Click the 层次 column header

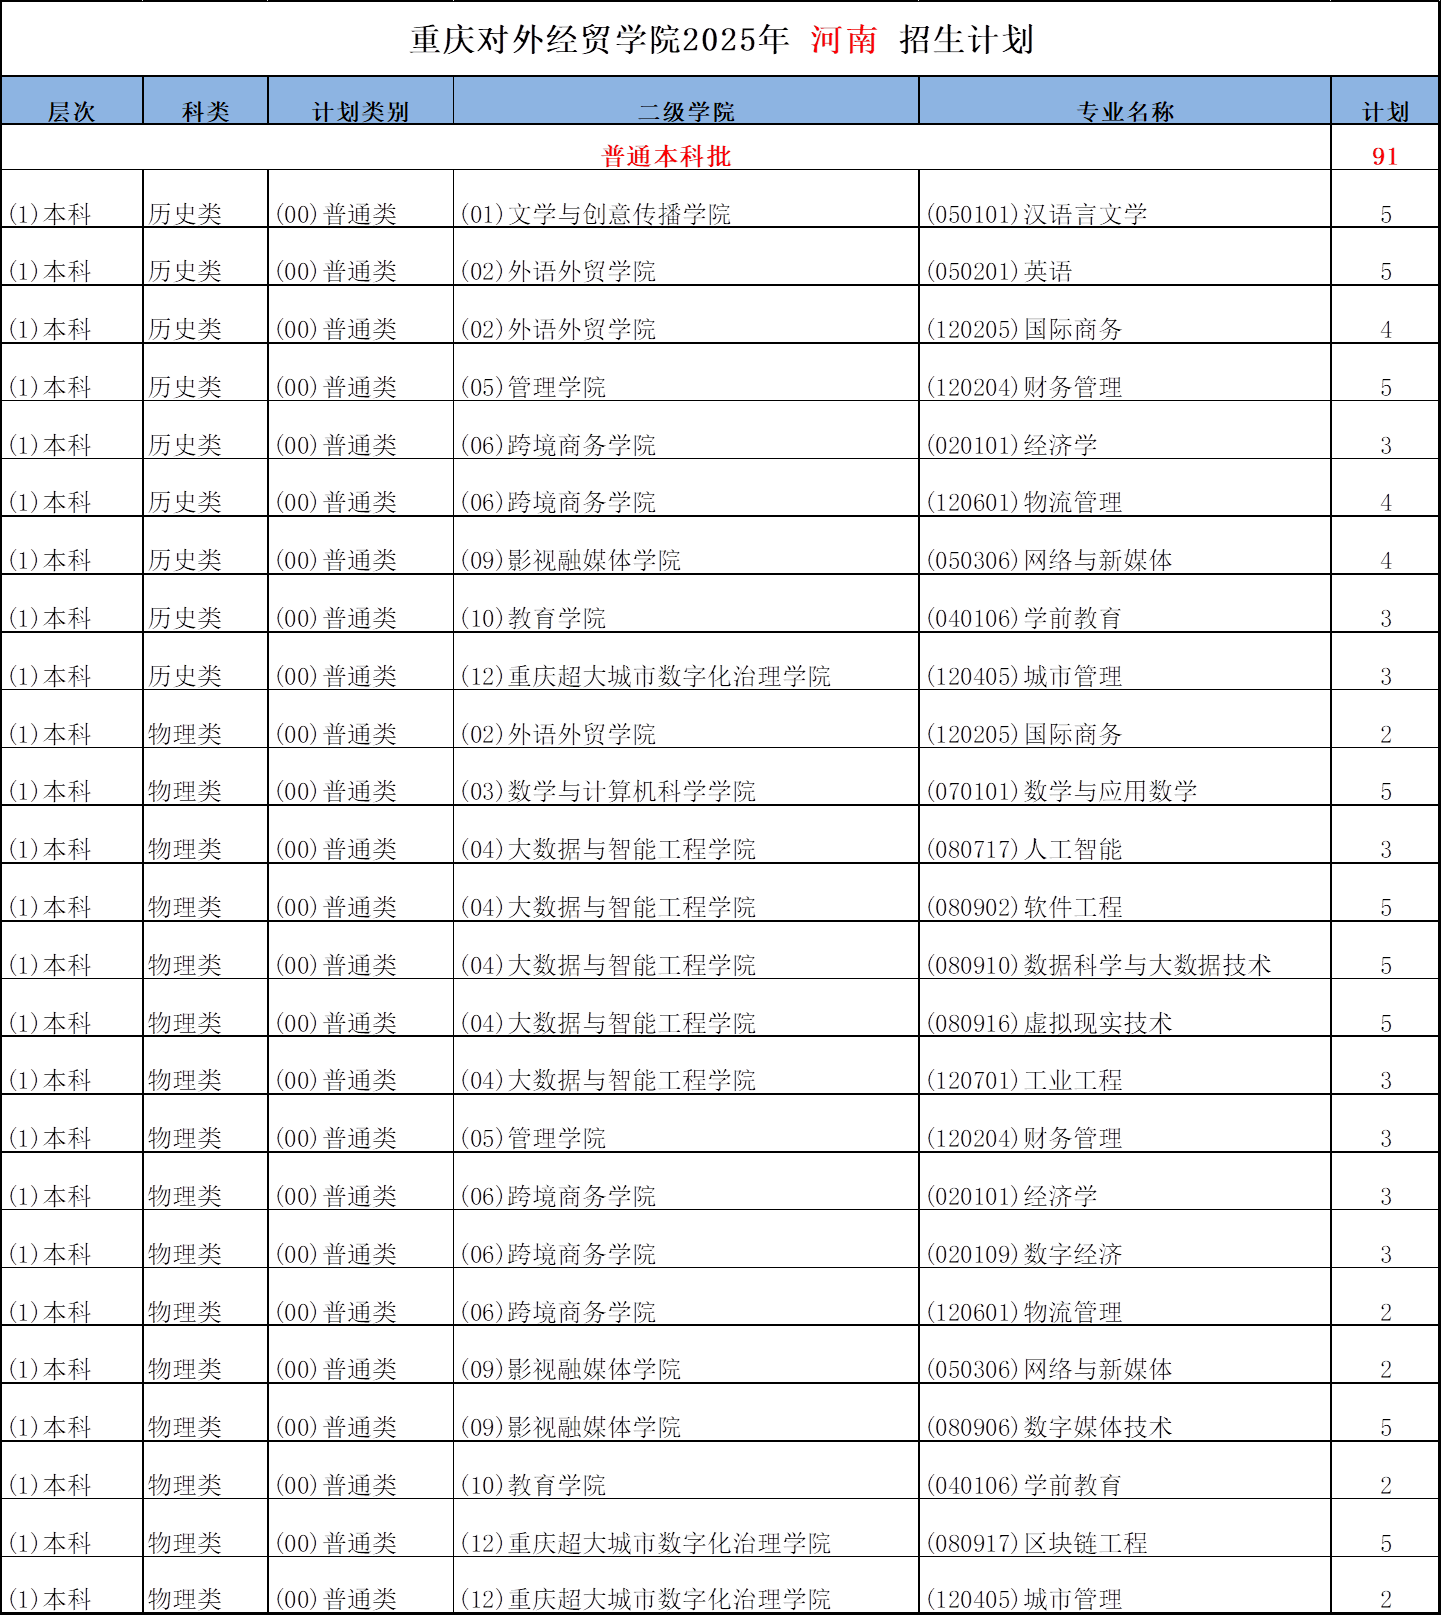click(71, 110)
